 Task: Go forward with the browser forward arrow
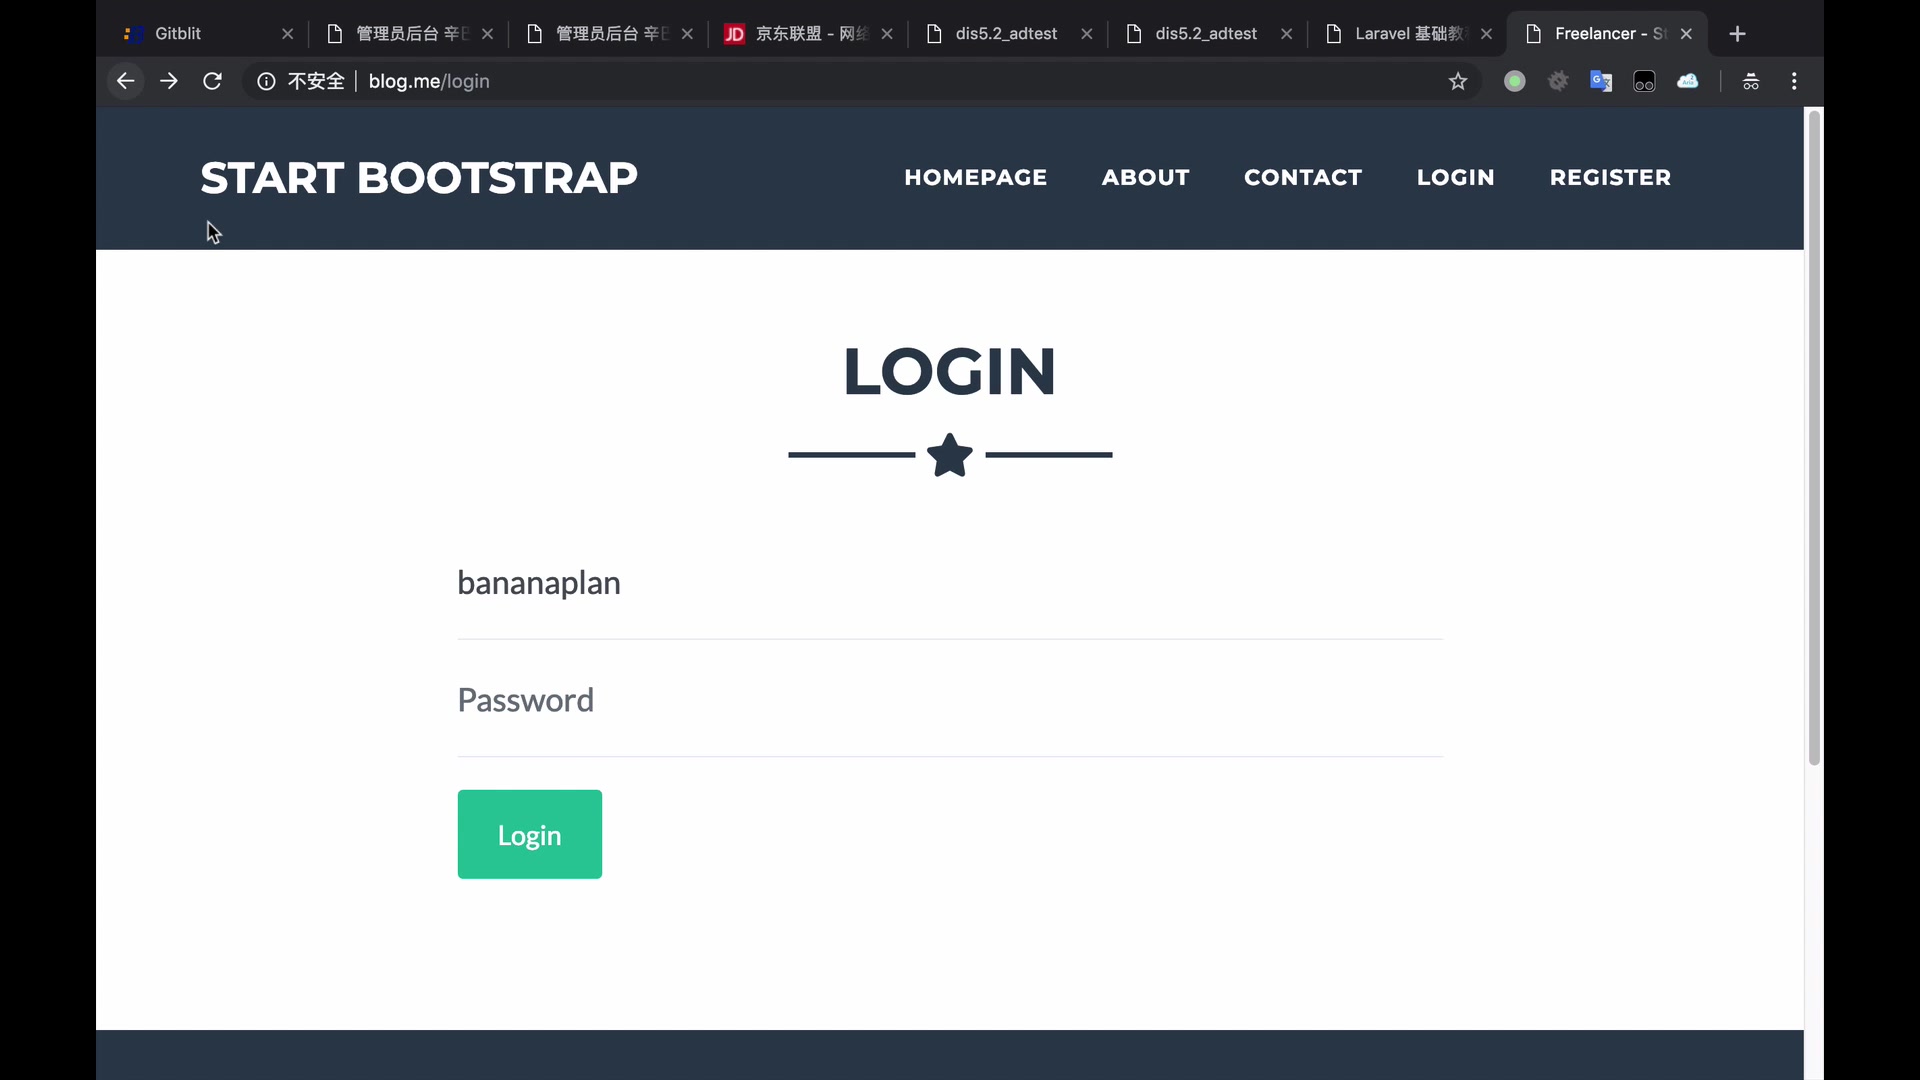[169, 81]
